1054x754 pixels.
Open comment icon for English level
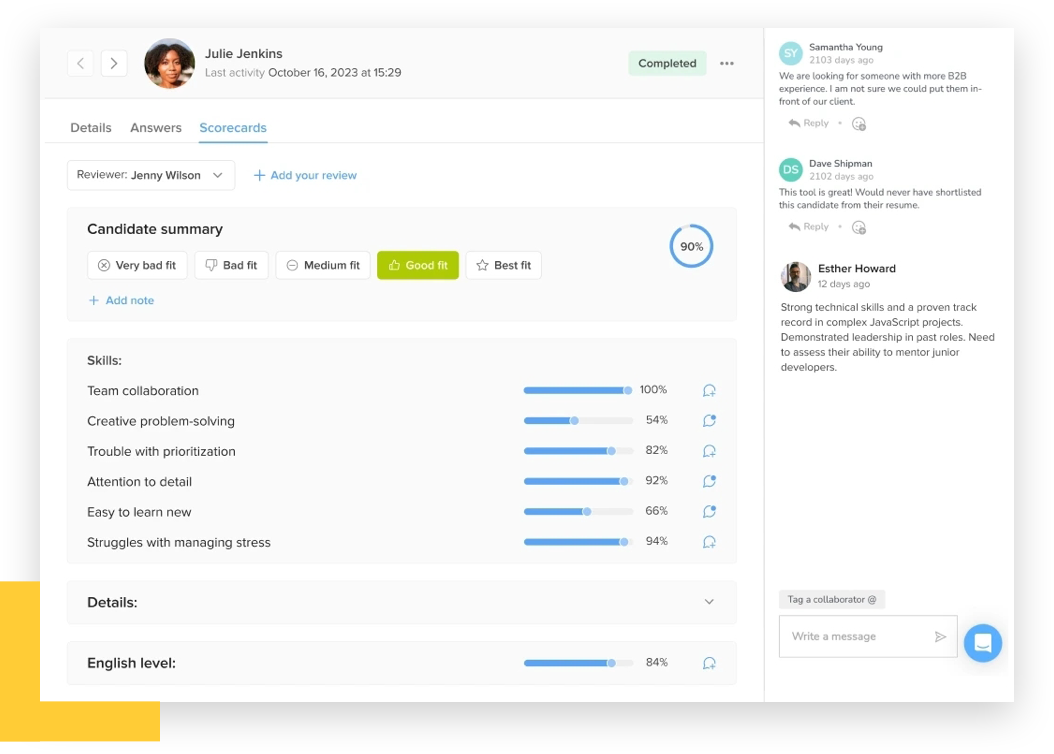tap(709, 663)
